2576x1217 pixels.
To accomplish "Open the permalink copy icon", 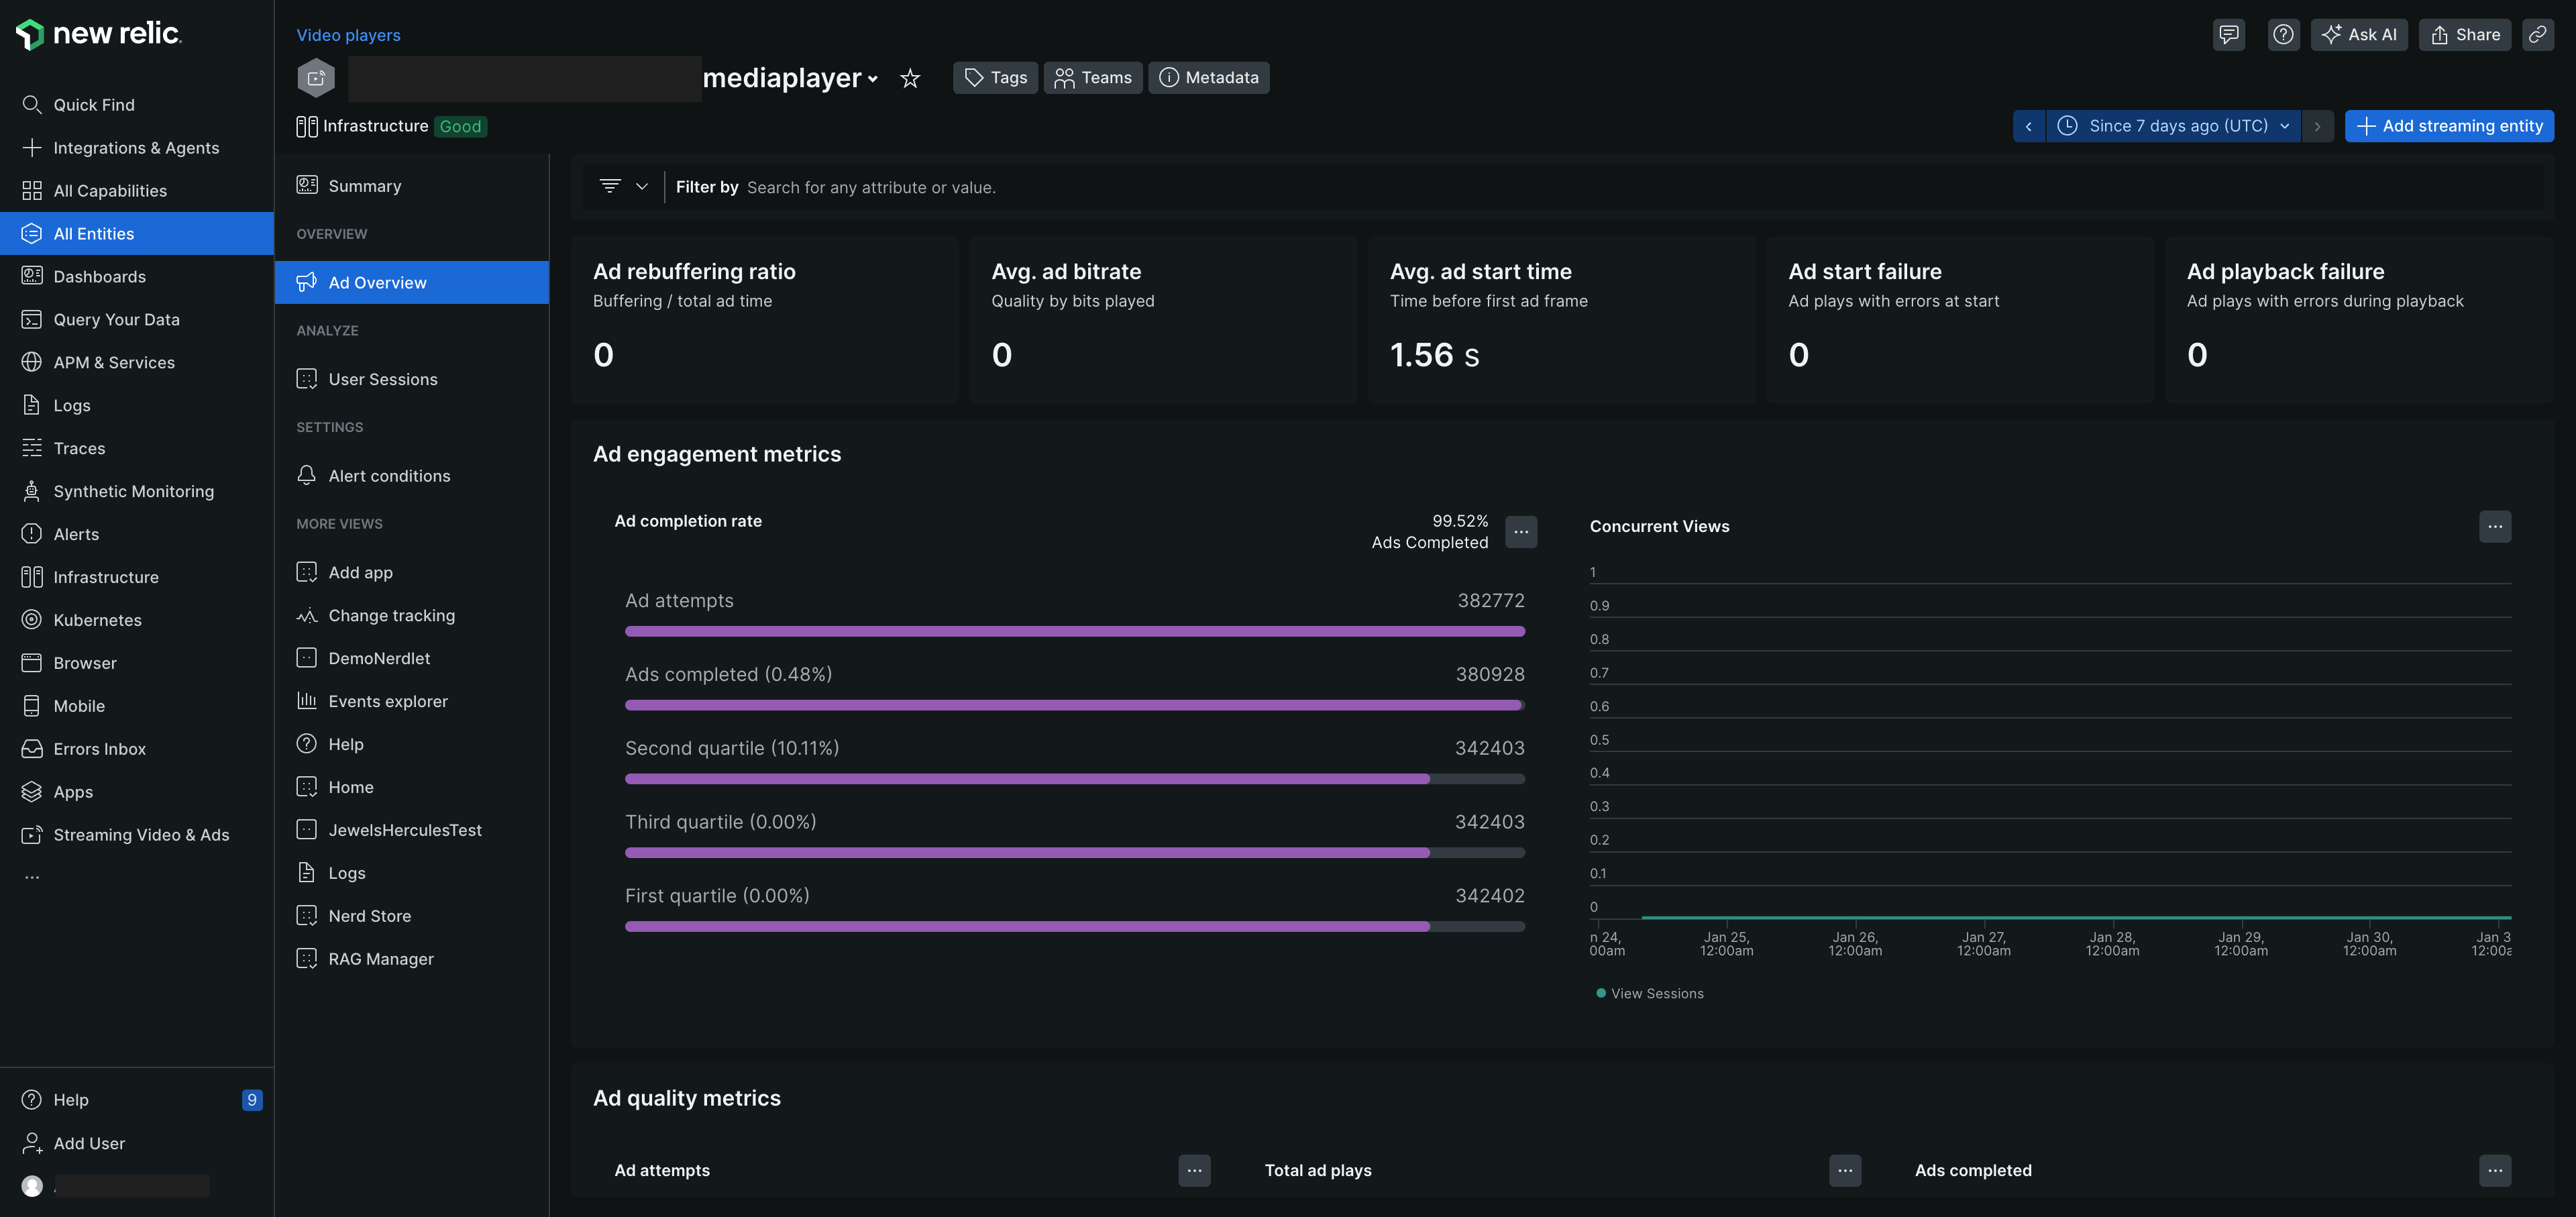I will pyautogui.click(x=2537, y=35).
